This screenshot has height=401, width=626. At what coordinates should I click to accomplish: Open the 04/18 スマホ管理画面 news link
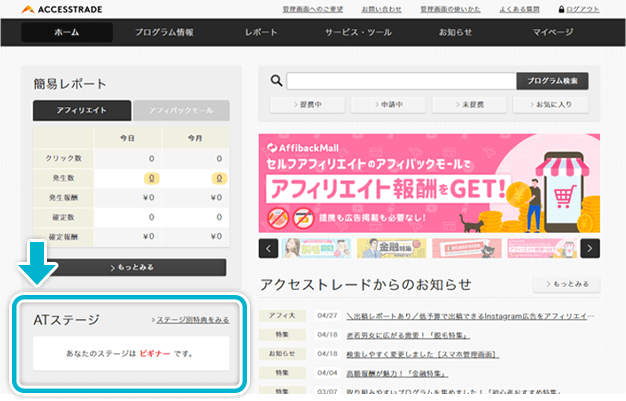(x=423, y=354)
